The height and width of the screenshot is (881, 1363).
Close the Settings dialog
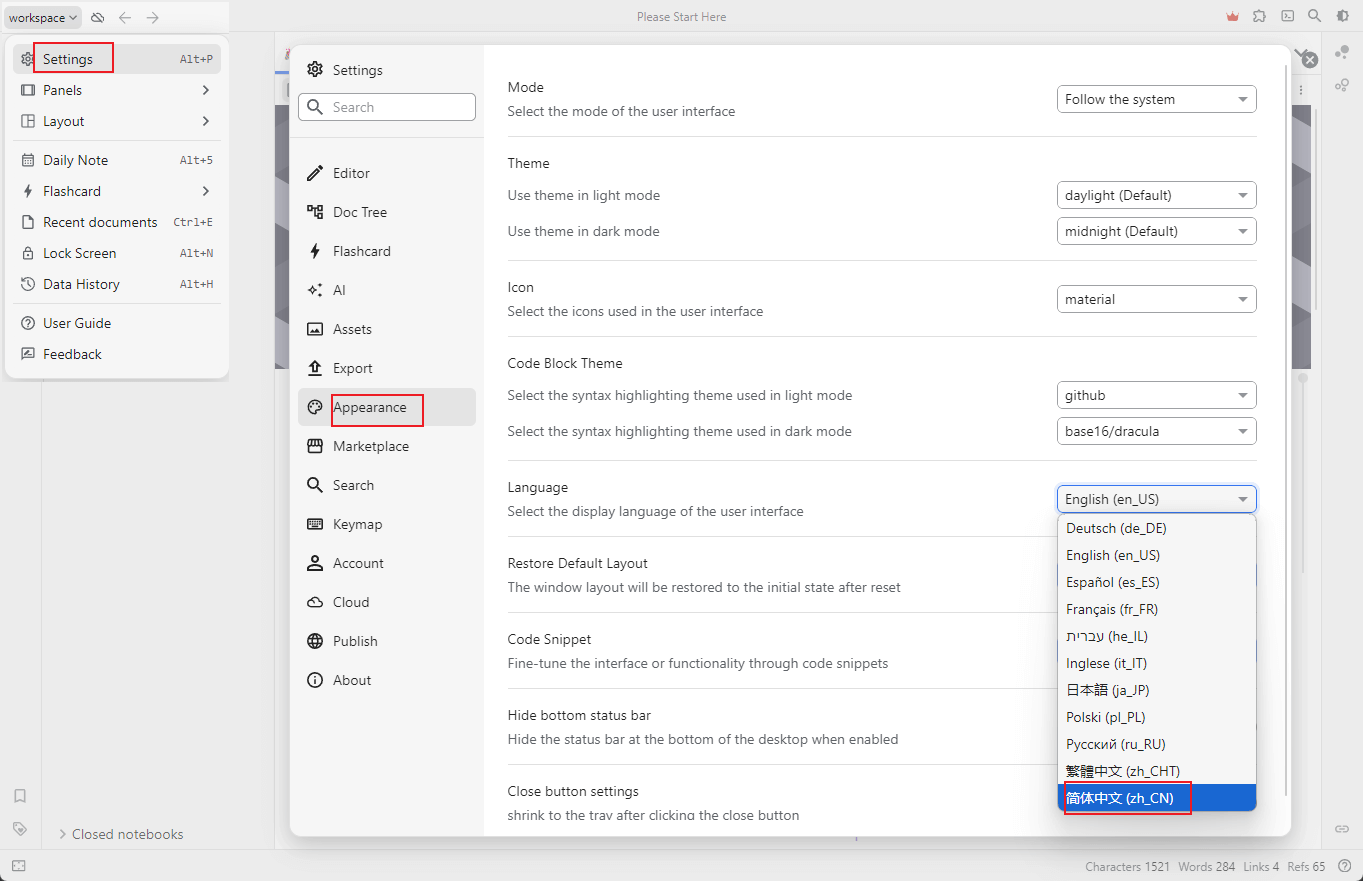(x=1310, y=60)
